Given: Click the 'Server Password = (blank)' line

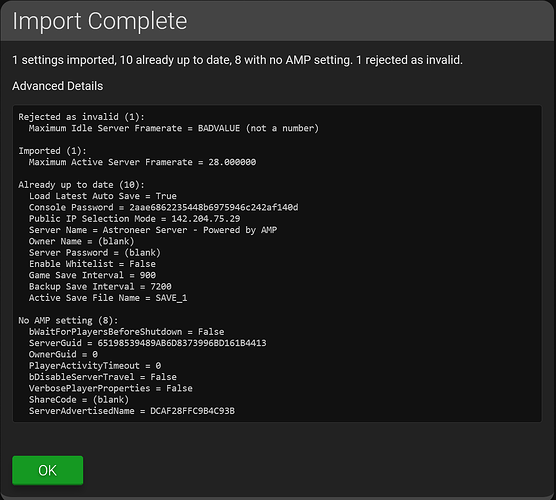Looking at the screenshot, I should pyautogui.click(x=95, y=253).
